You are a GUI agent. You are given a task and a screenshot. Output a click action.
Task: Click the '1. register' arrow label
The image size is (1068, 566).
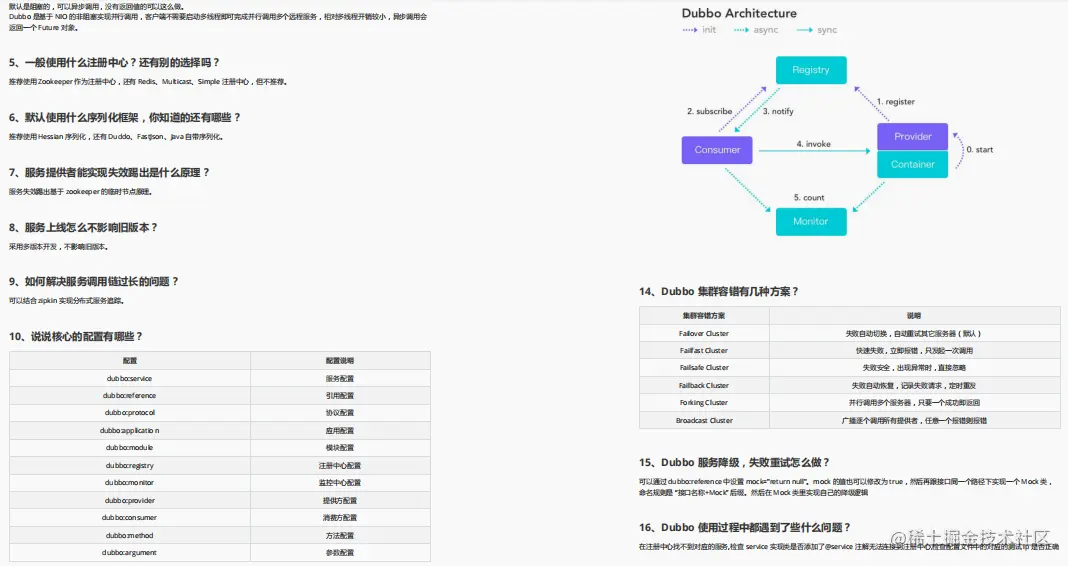click(896, 101)
